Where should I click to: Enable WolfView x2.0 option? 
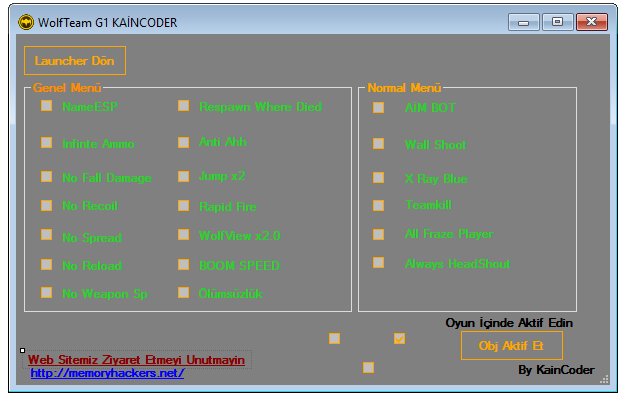184,235
